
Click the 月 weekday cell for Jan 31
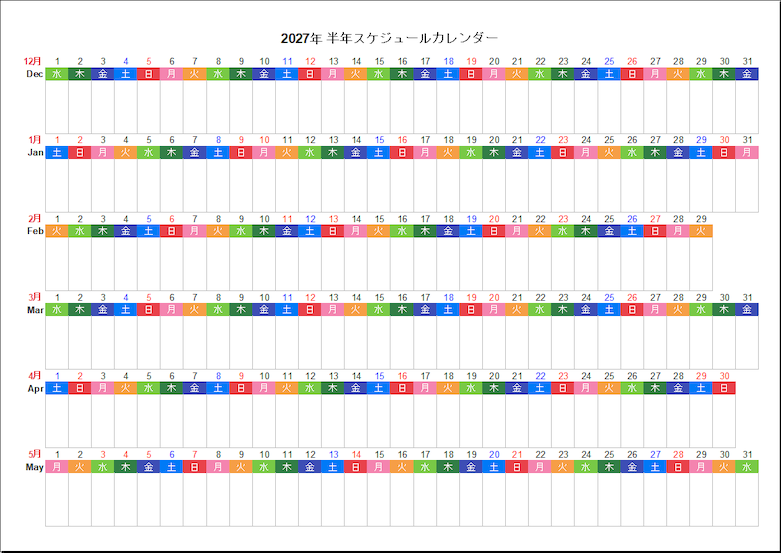747,152
